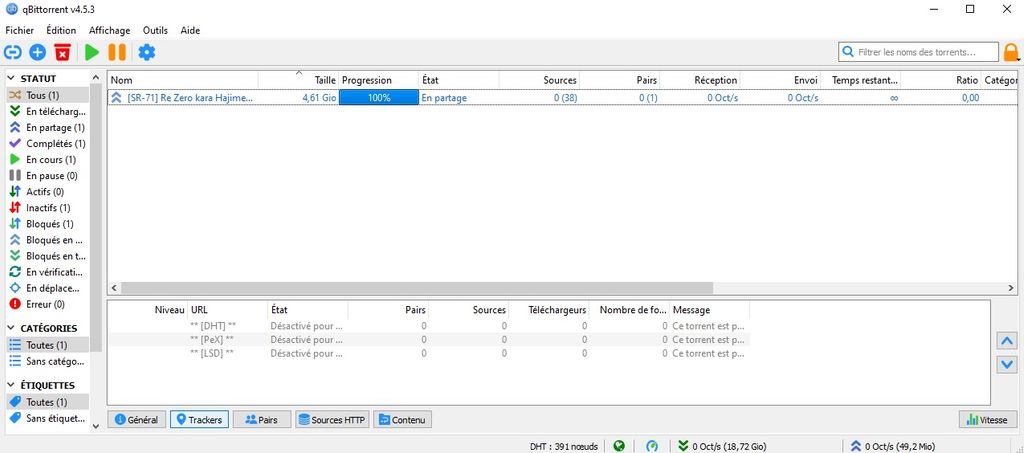The height and width of the screenshot is (453, 1024).
Task: Open options via the gear icon
Action: tap(147, 52)
